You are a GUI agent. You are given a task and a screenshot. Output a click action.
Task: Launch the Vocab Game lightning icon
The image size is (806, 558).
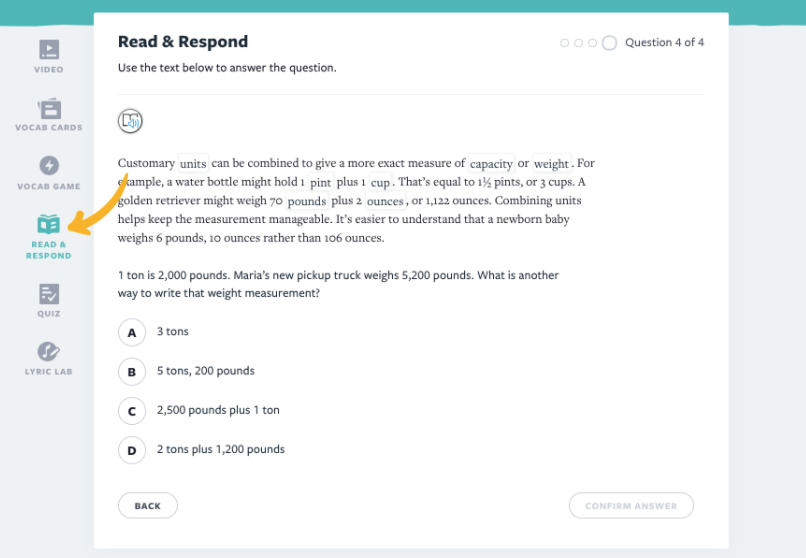pos(49,165)
